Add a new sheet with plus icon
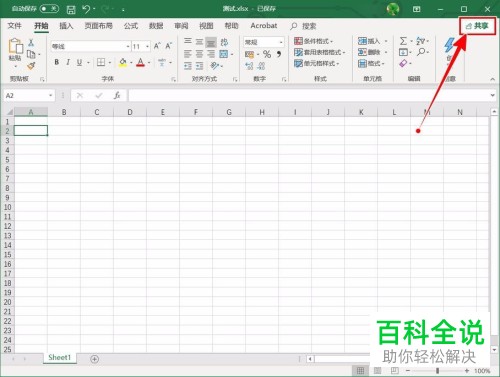This screenshot has width=500, height=377. point(95,359)
